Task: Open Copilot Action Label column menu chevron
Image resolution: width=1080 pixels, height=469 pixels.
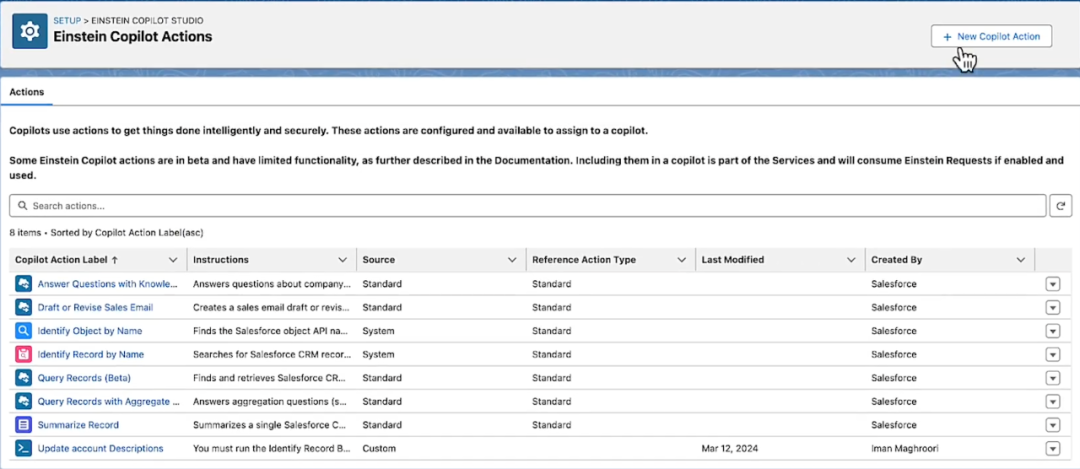Action: point(173,260)
